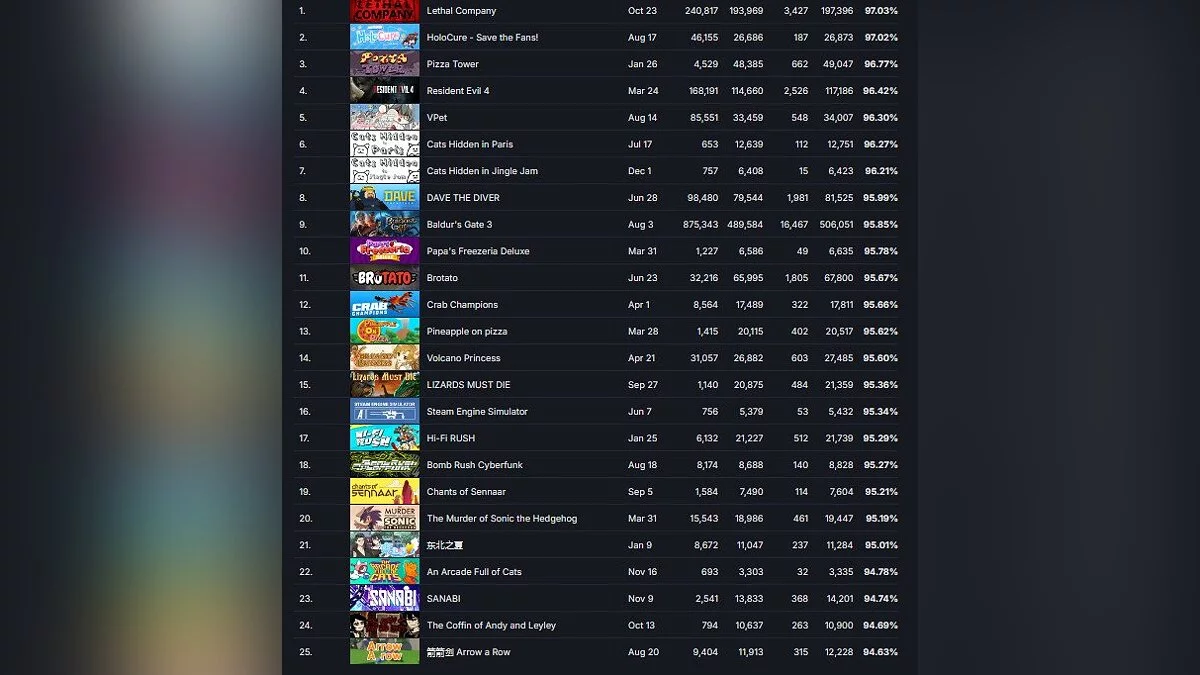
Task: Open the An Arcade Full of Cats link
Action: click(474, 571)
